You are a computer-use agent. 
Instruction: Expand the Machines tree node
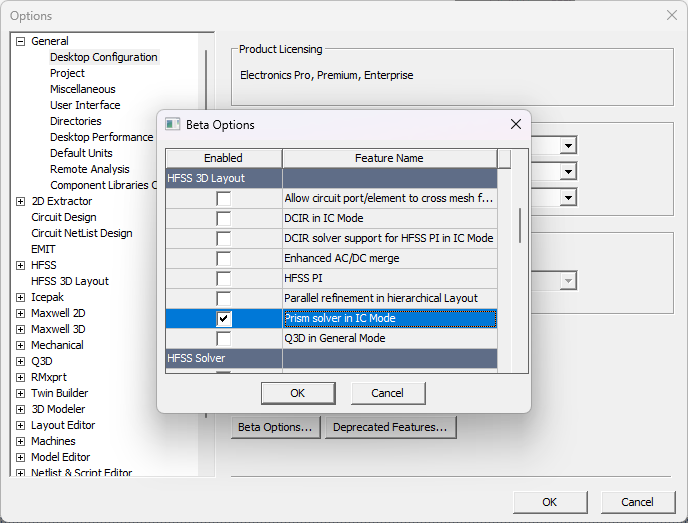pyautogui.click(x=20, y=441)
